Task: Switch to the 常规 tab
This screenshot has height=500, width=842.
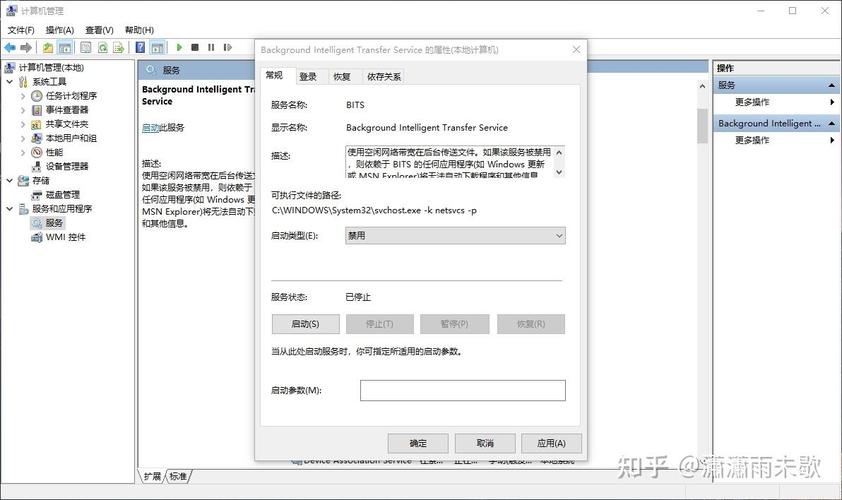Action: [x=274, y=75]
